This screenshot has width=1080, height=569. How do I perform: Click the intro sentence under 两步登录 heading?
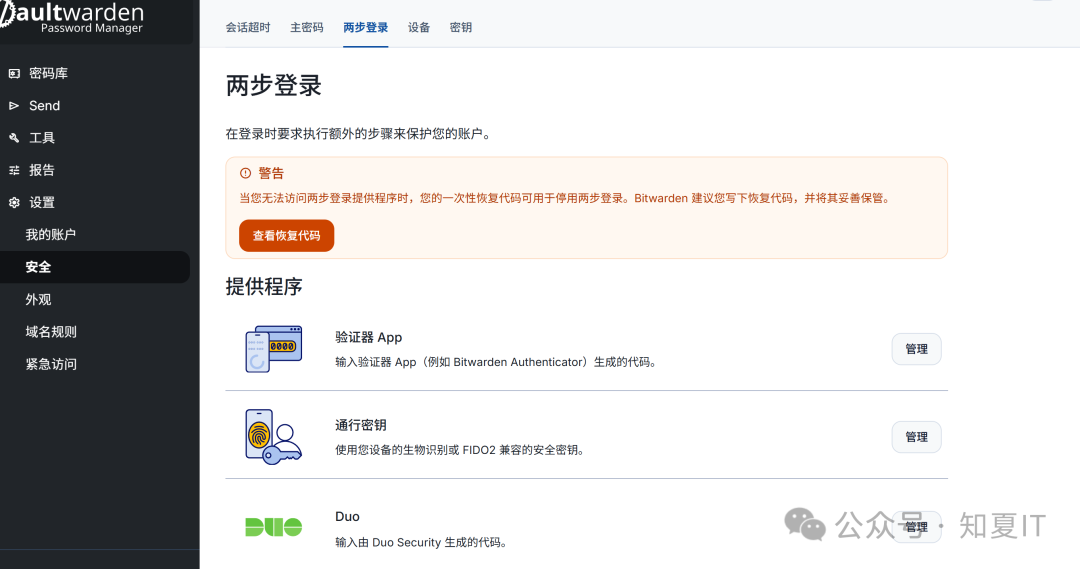(359, 134)
